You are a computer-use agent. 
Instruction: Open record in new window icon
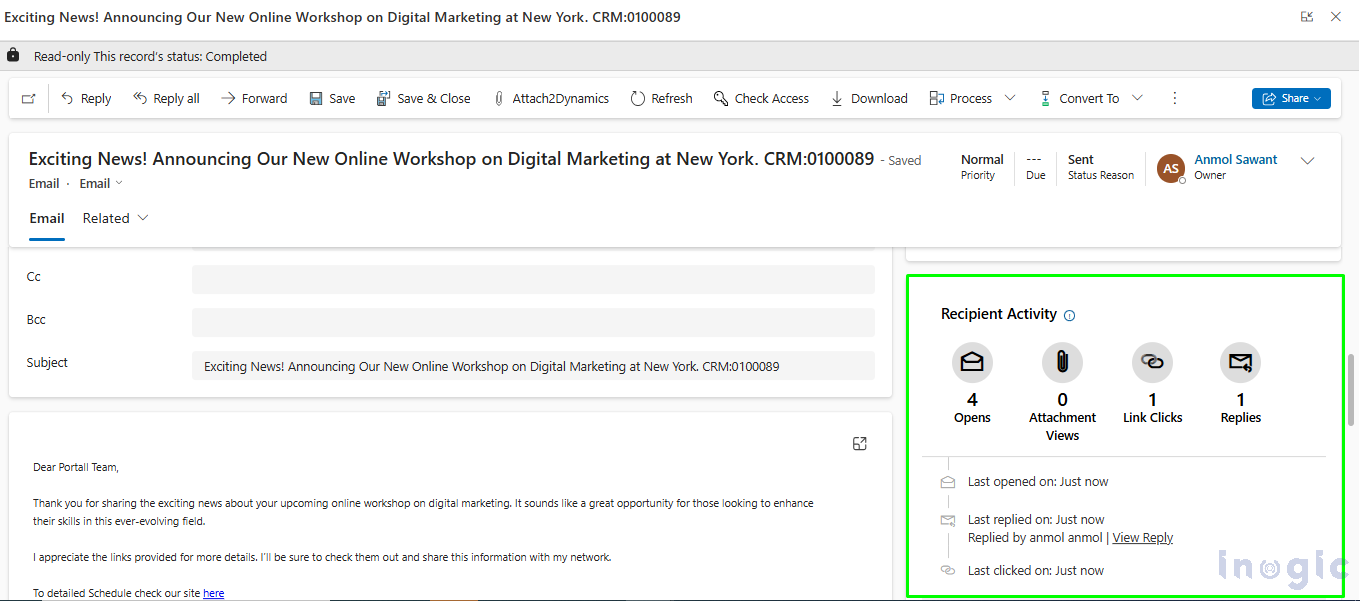coord(28,98)
